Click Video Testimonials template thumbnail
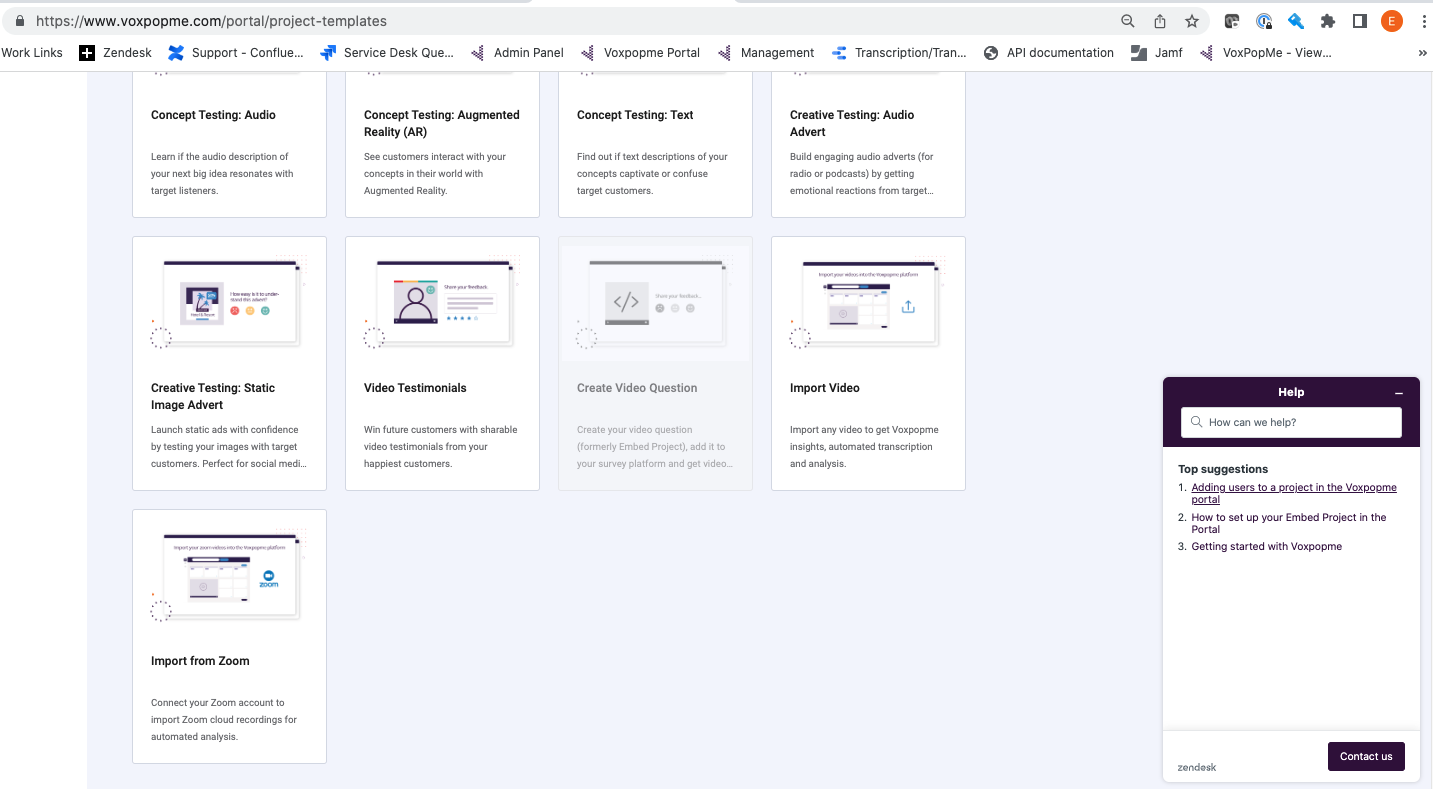The width and height of the screenshot is (1433, 789). pyautogui.click(x=442, y=303)
